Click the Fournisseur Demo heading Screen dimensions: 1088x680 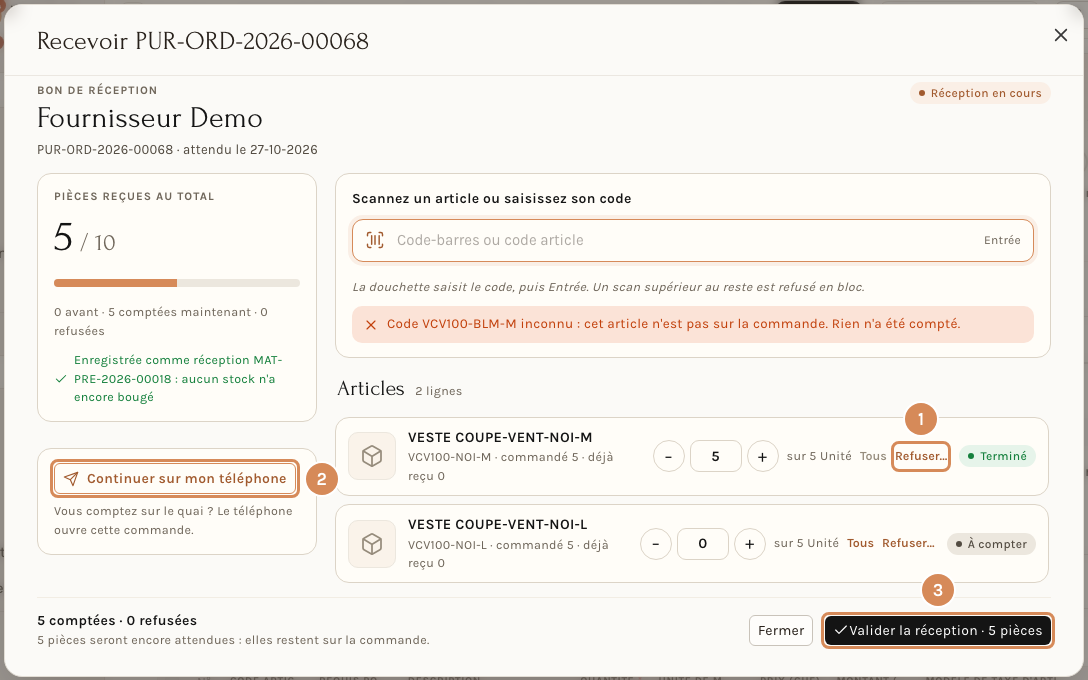(x=150, y=118)
